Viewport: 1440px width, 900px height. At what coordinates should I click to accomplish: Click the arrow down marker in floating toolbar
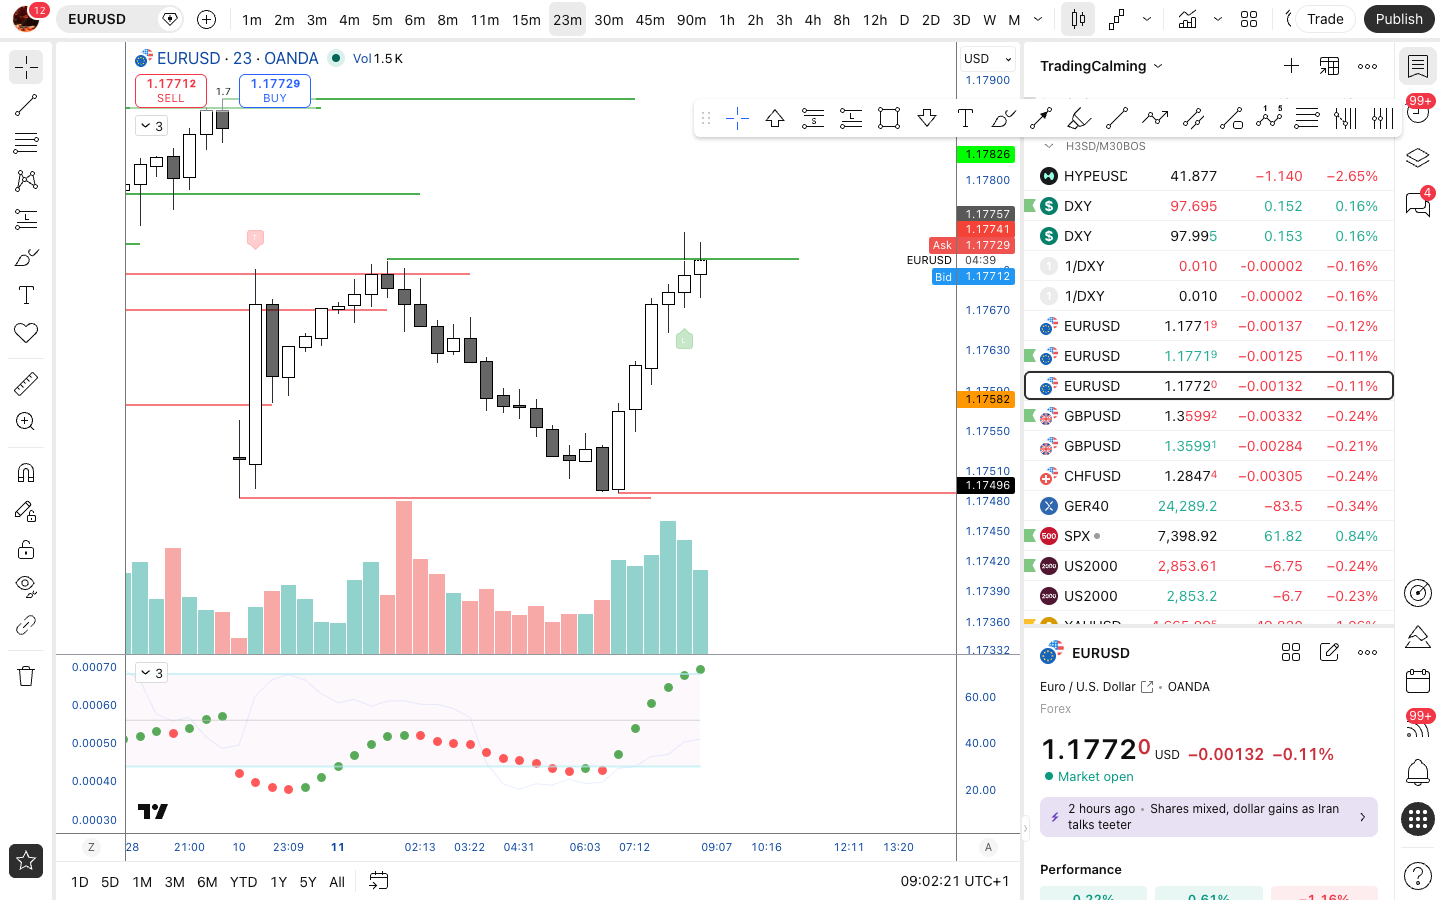[x=927, y=118]
